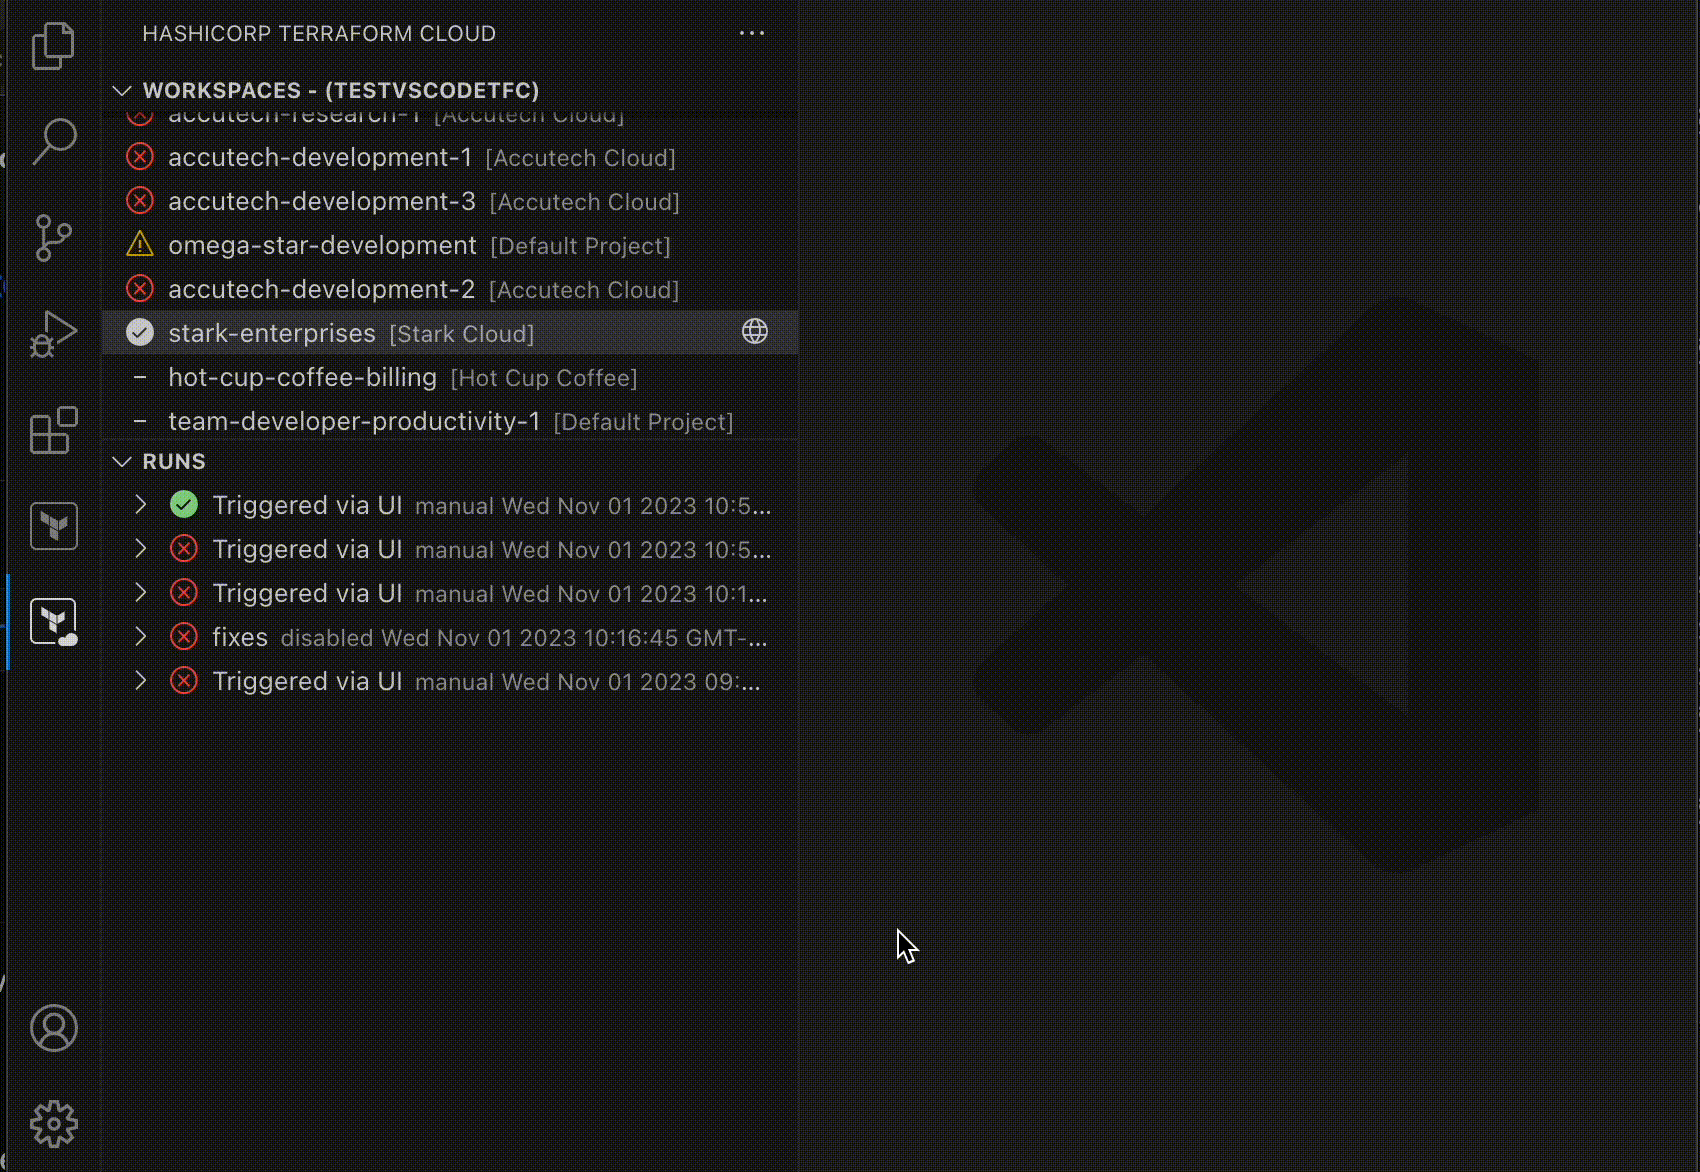Click warning icon of omega-star-development
1700x1172 pixels.
[x=140, y=244]
